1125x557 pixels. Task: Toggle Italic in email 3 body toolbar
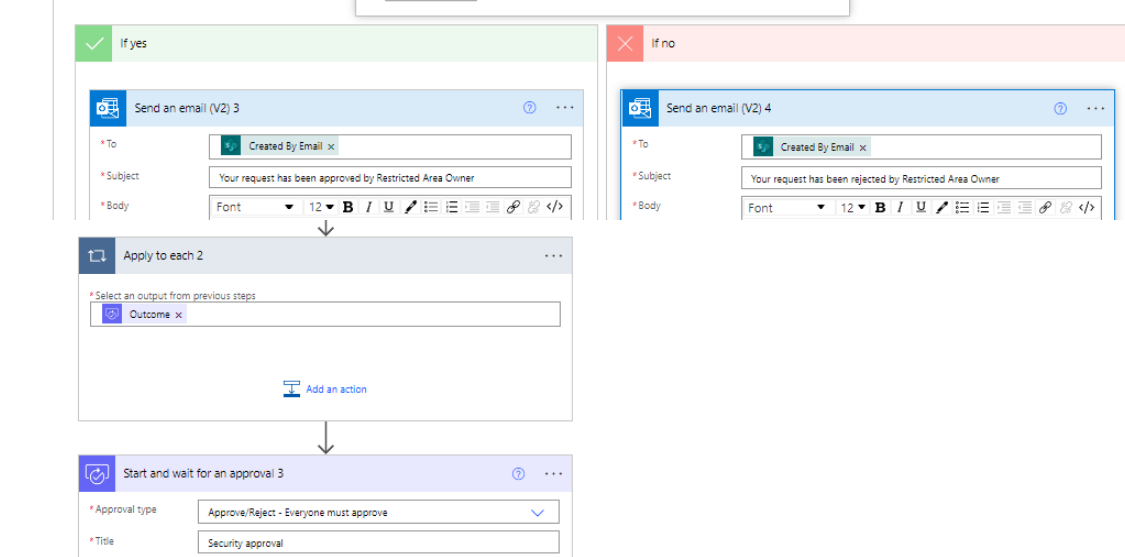pos(368,207)
